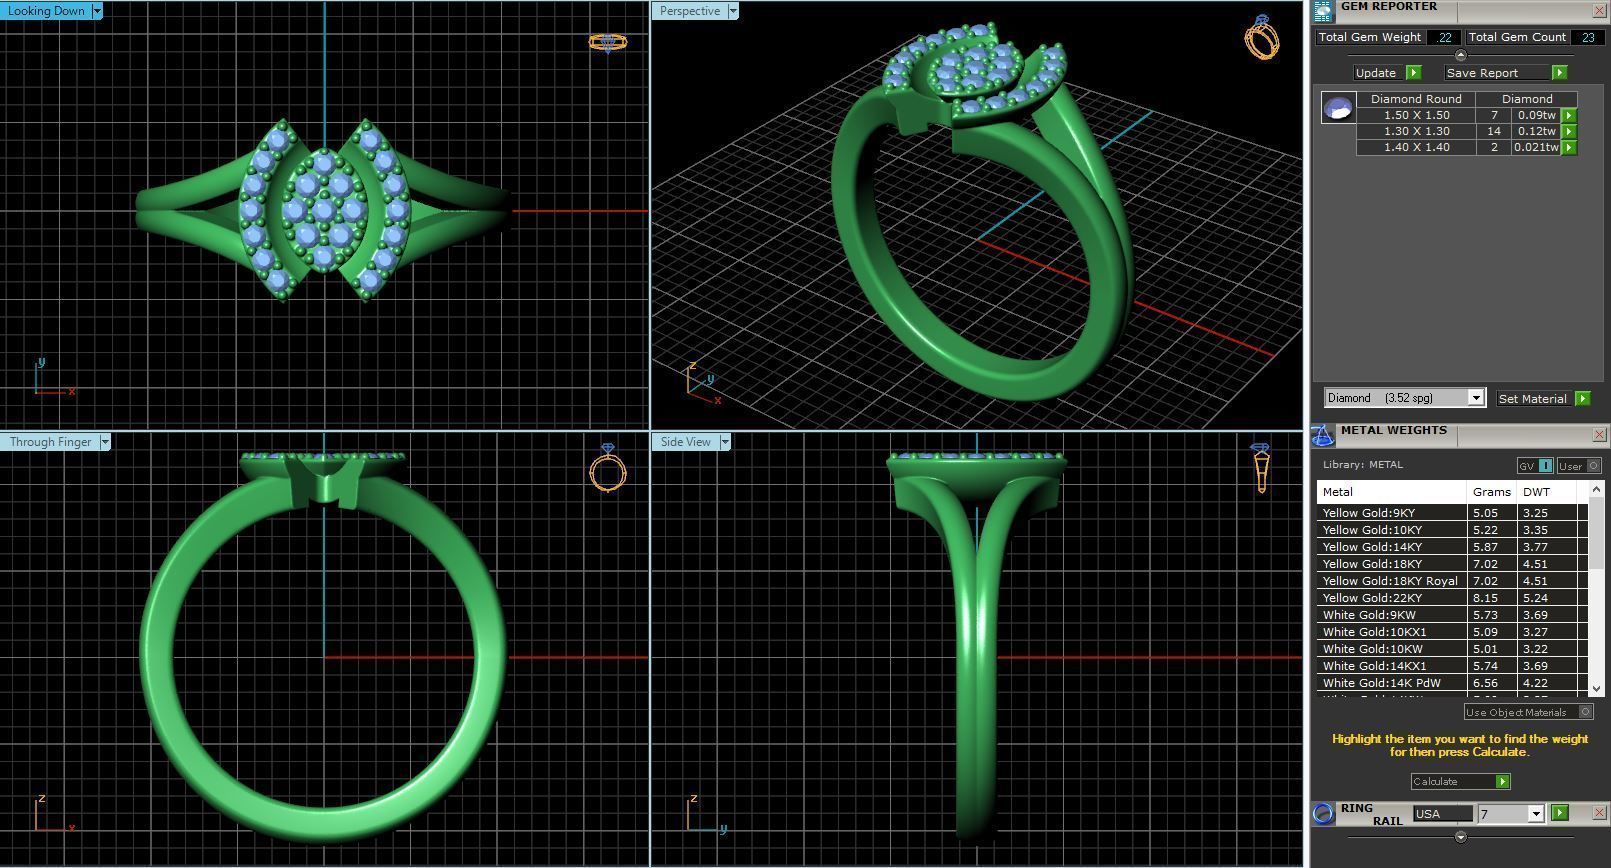Open the ring size 7 dropdown
1611x868 pixels.
(x=1536, y=814)
